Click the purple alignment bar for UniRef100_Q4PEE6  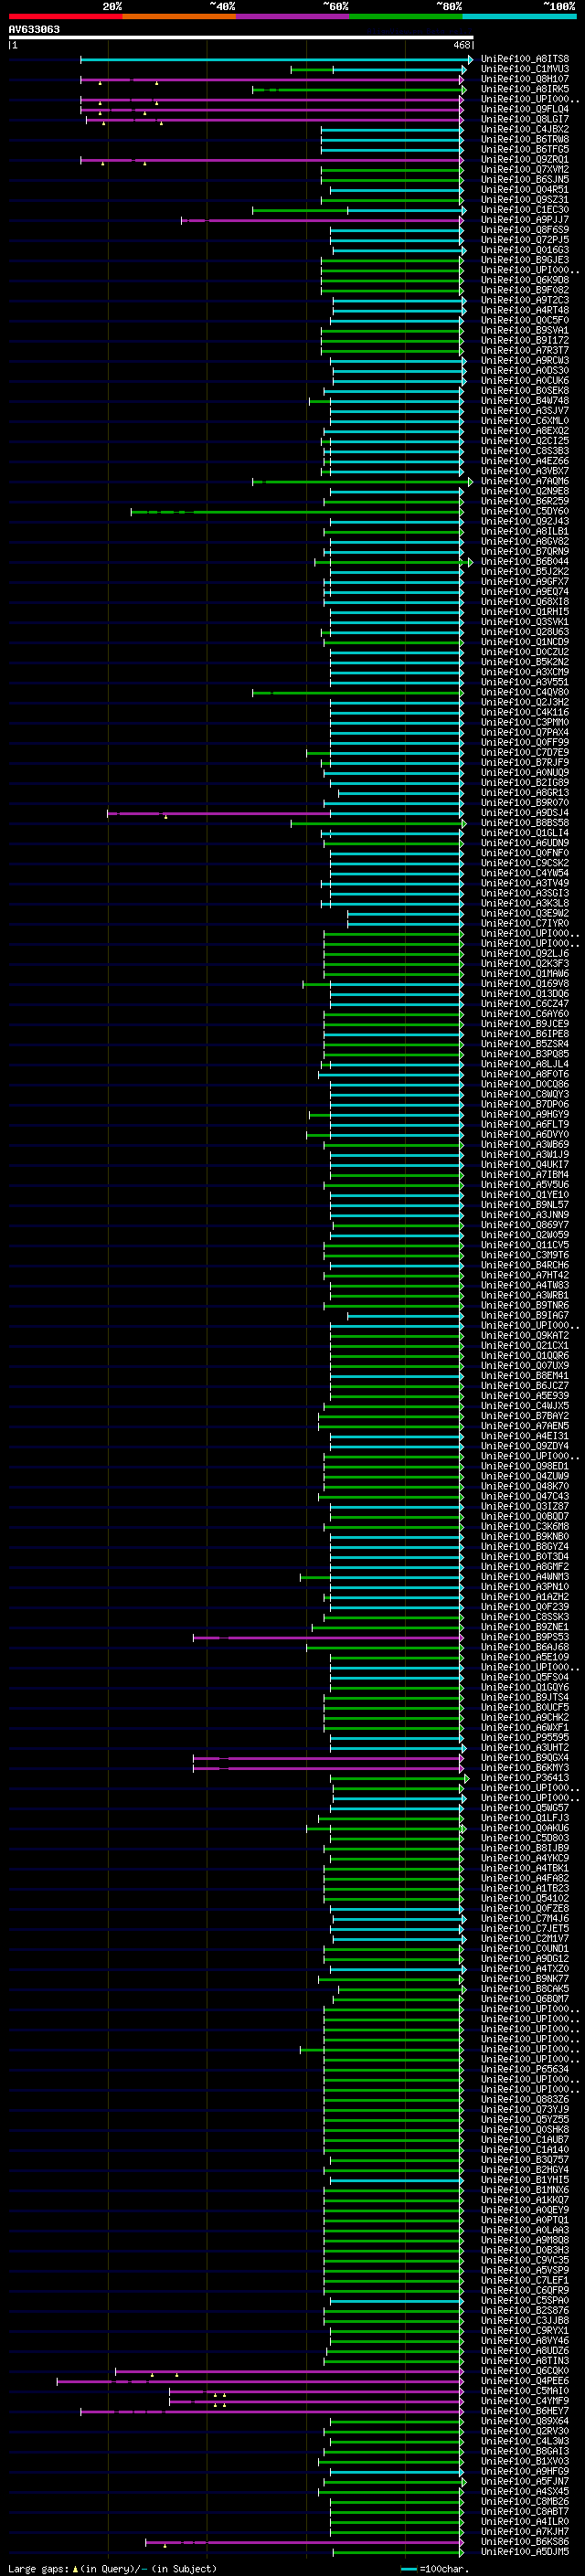coord(260,2382)
